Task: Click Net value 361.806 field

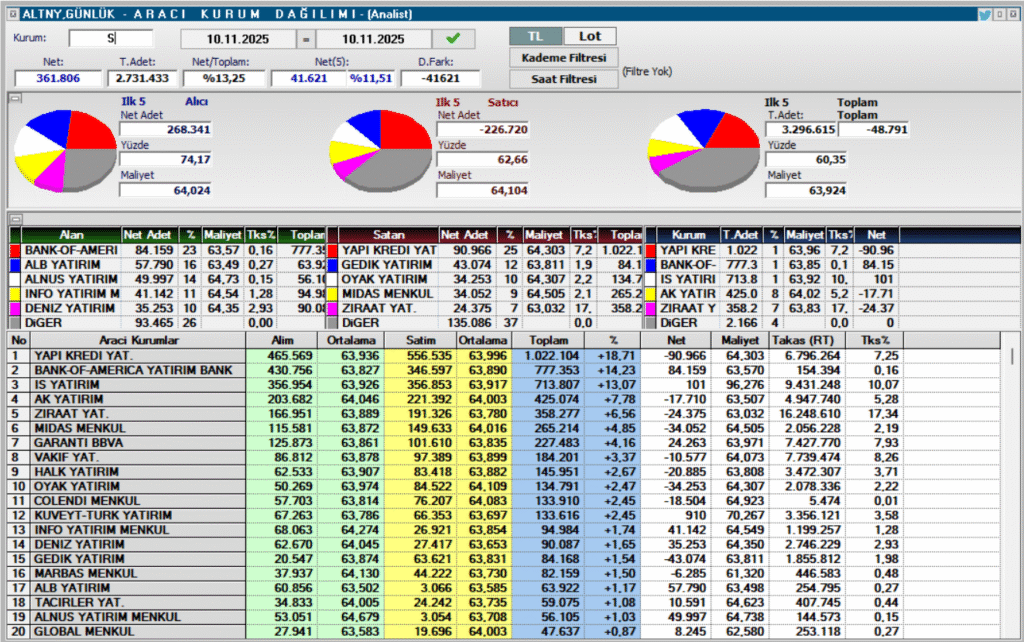Action: click(58, 78)
